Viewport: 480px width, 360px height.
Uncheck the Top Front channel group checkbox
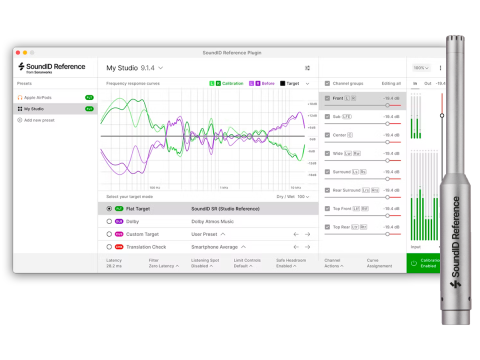[327, 209]
